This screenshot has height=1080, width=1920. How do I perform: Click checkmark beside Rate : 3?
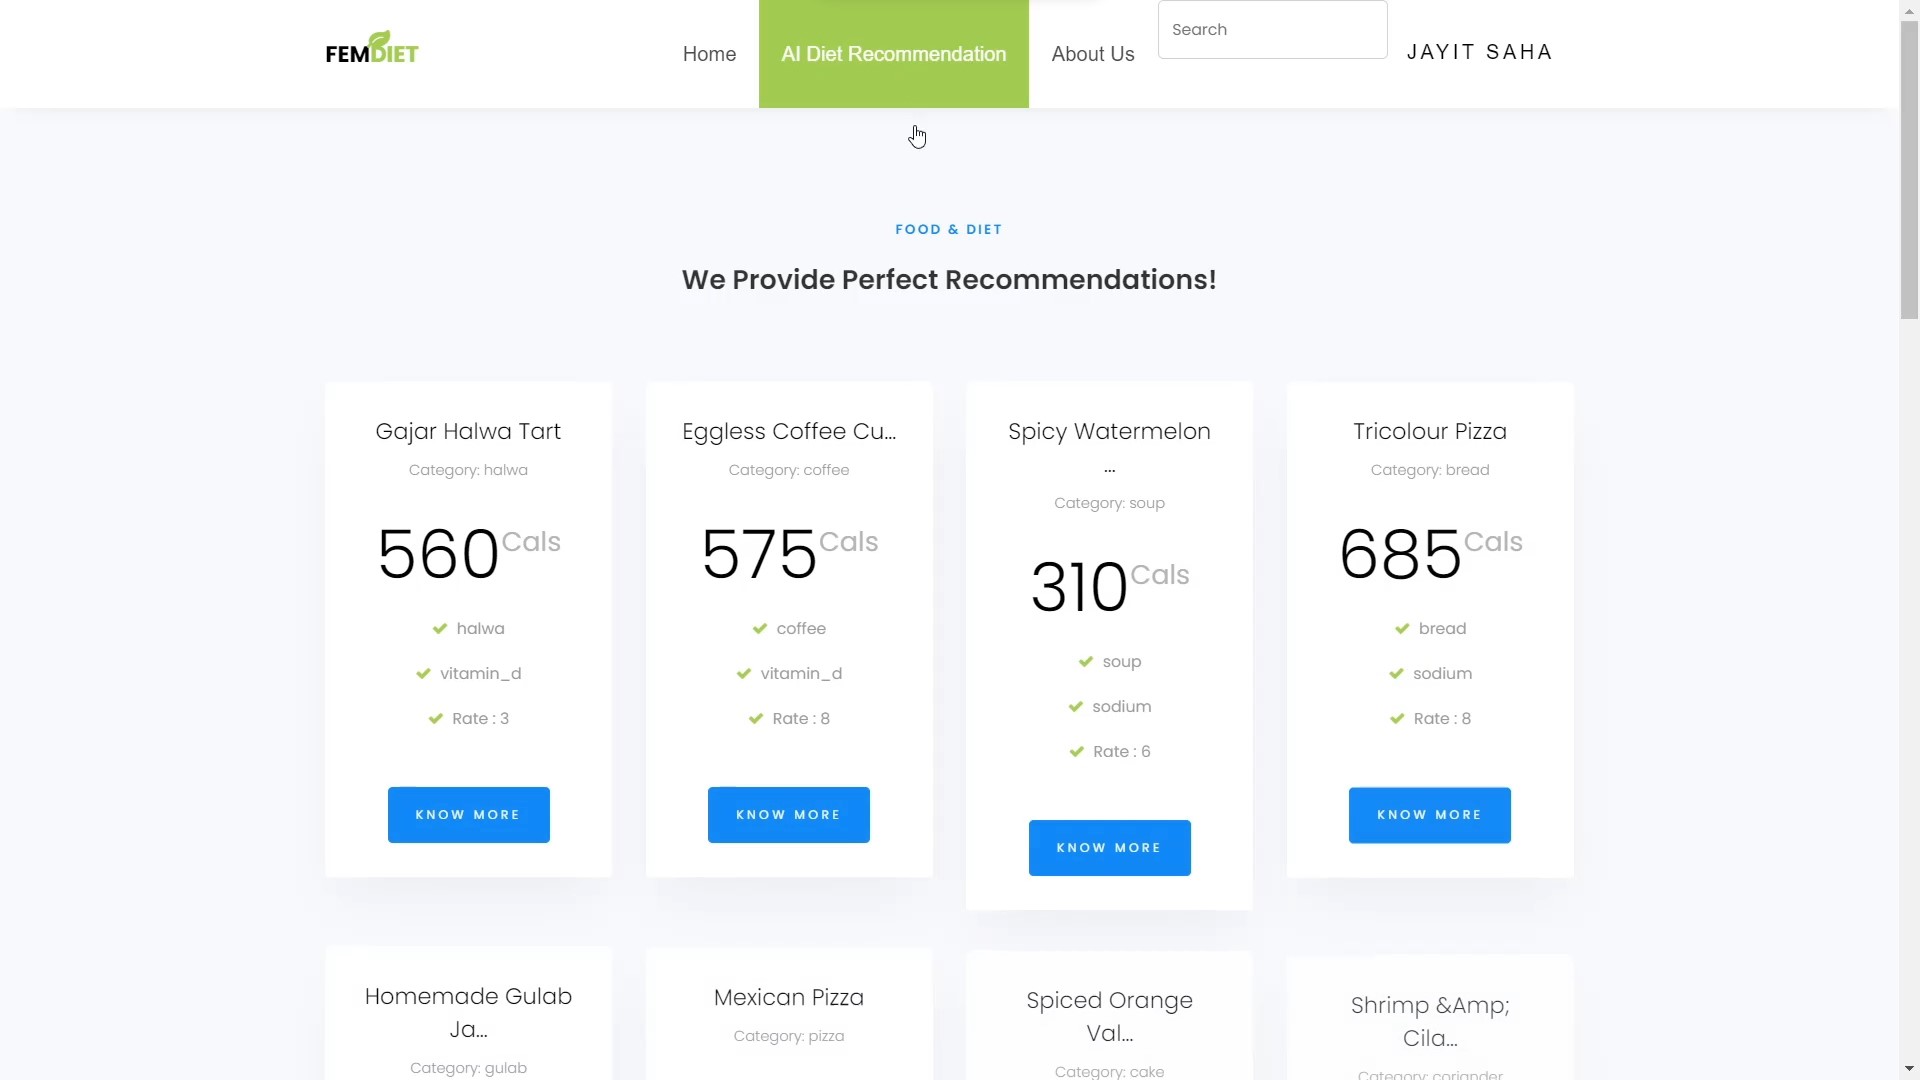click(435, 719)
